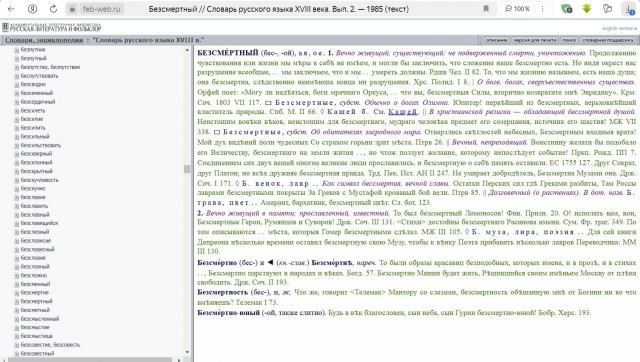The width and height of the screenshot is (640, 362).
Task: Click the document icon beside Безсмертие
Action: [x=17, y=293]
